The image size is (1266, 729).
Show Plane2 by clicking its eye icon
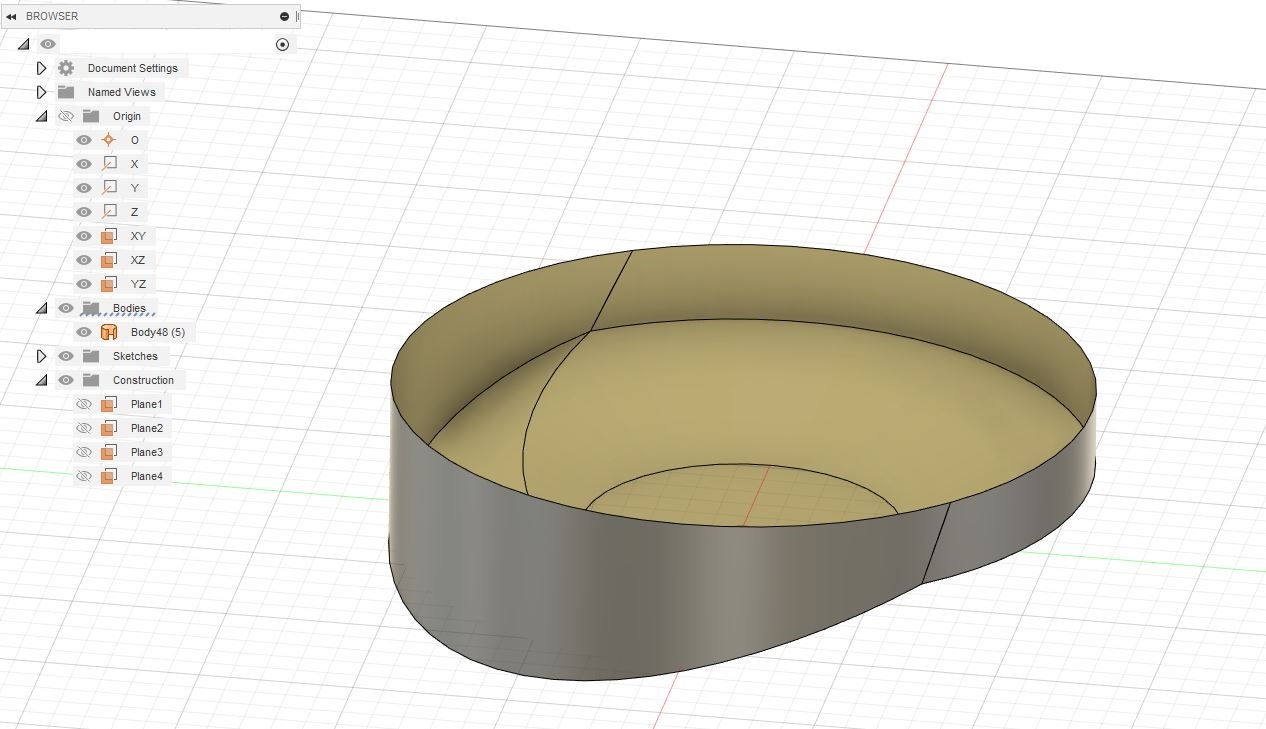tap(84, 428)
